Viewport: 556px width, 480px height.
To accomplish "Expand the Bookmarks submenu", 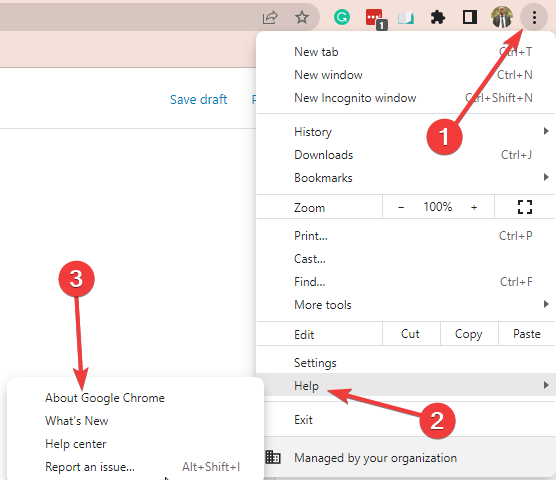I will pyautogui.click(x=406, y=178).
